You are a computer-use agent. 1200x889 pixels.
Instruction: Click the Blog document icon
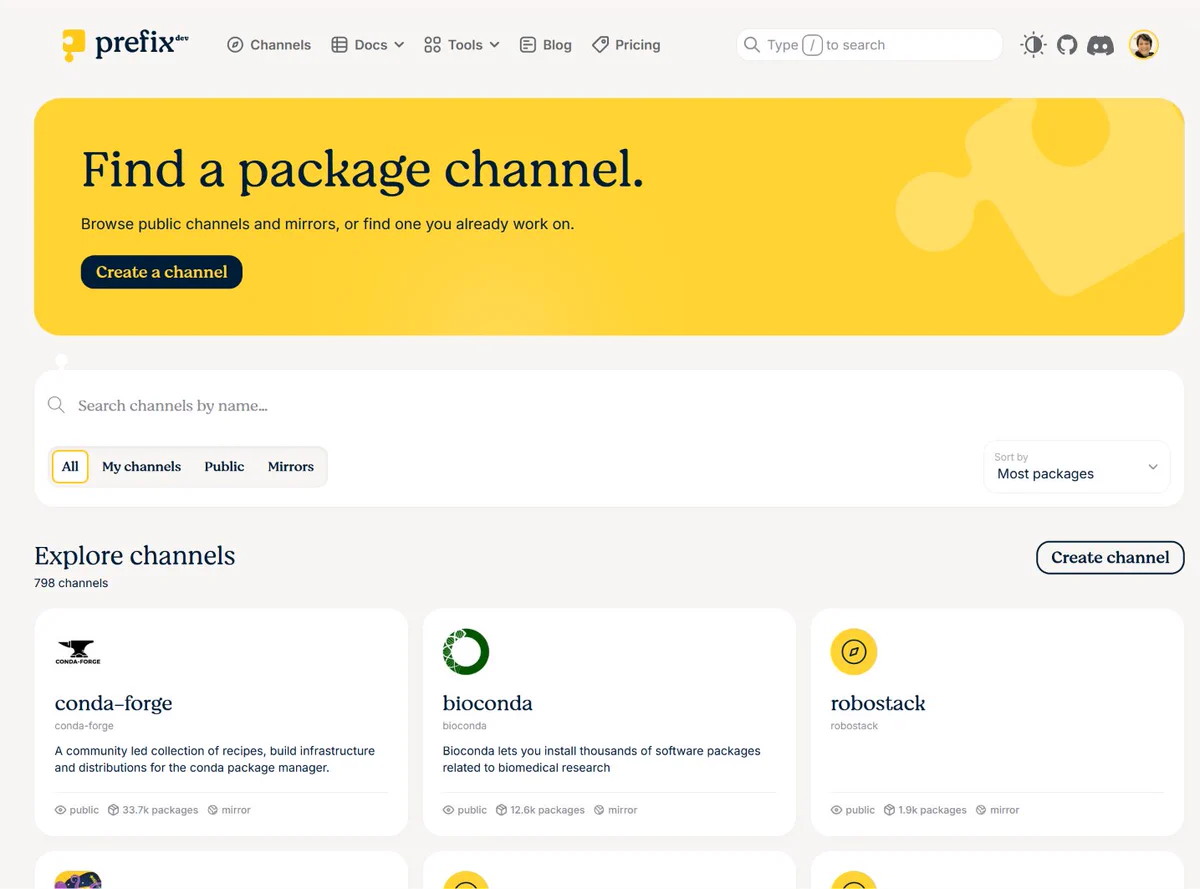pyautogui.click(x=528, y=45)
